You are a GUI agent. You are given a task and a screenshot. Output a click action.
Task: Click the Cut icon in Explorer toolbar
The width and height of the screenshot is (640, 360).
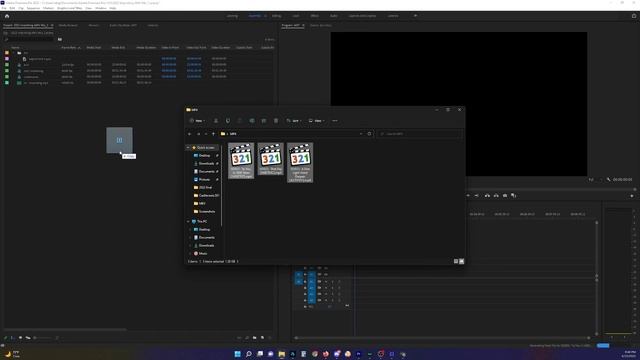click(216, 121)
